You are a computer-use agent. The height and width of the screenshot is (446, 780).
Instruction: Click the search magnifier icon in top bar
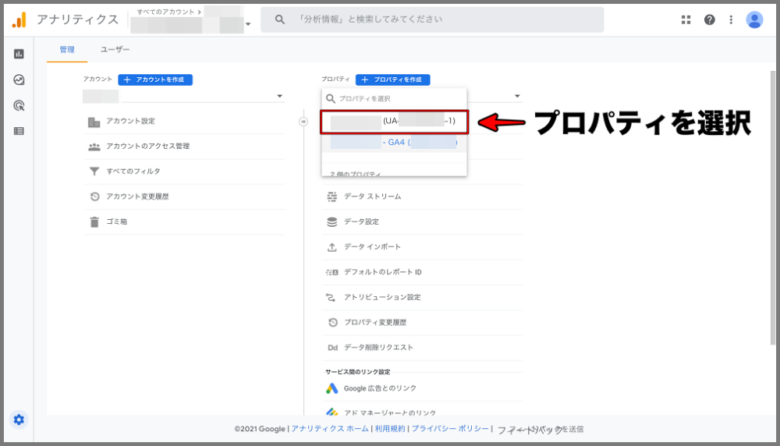[x=280, y=19]
